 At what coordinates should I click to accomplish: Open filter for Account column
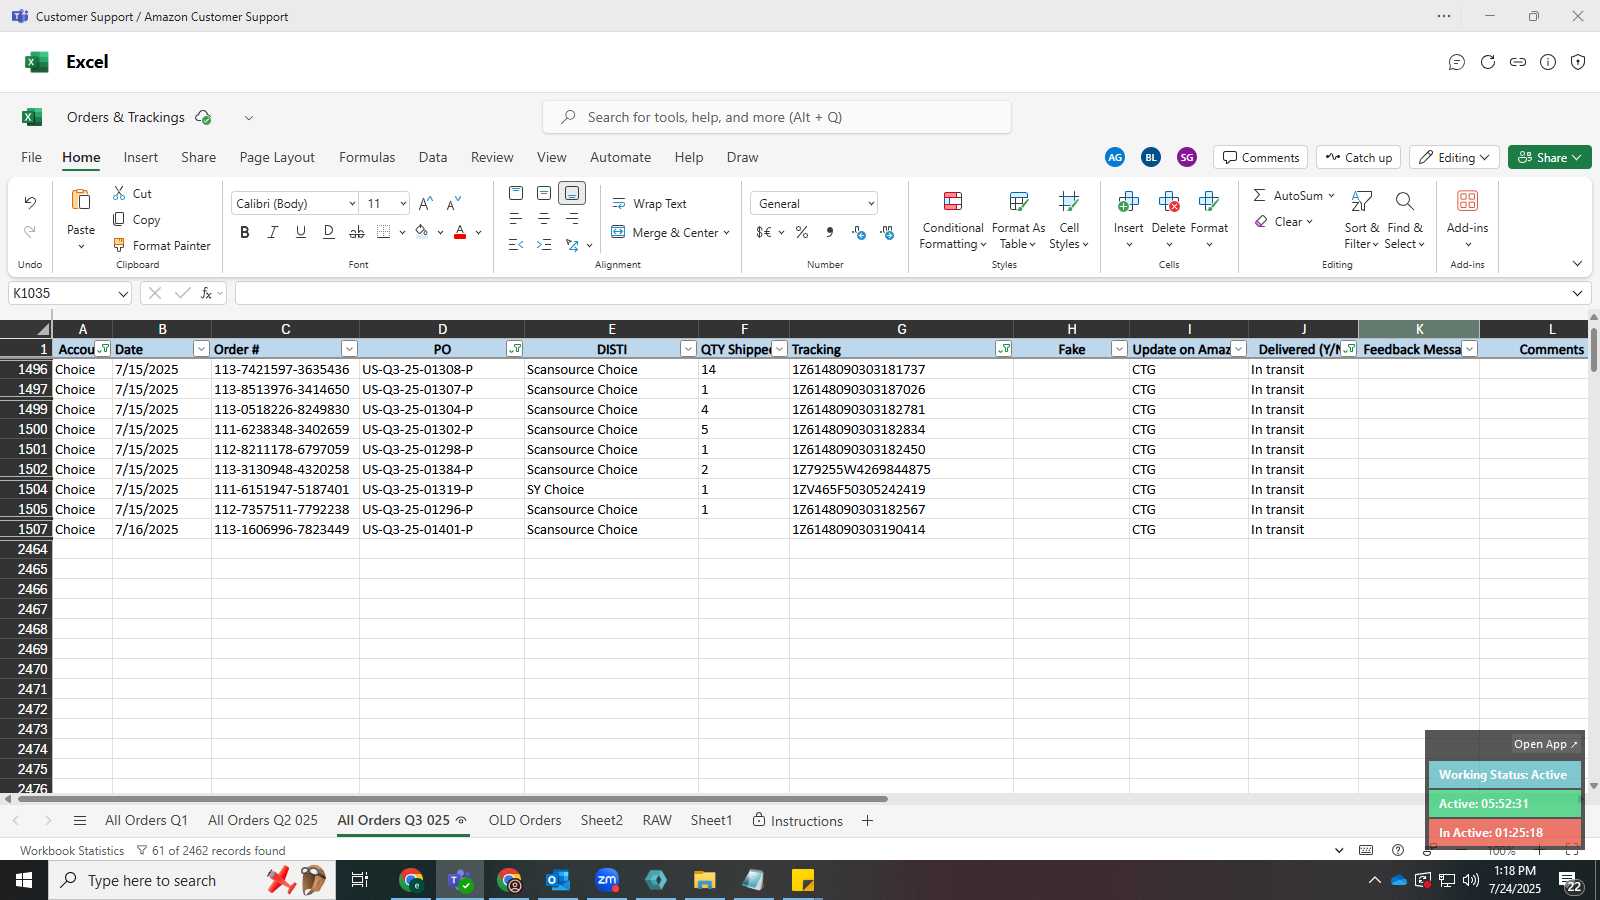point(103,349)
